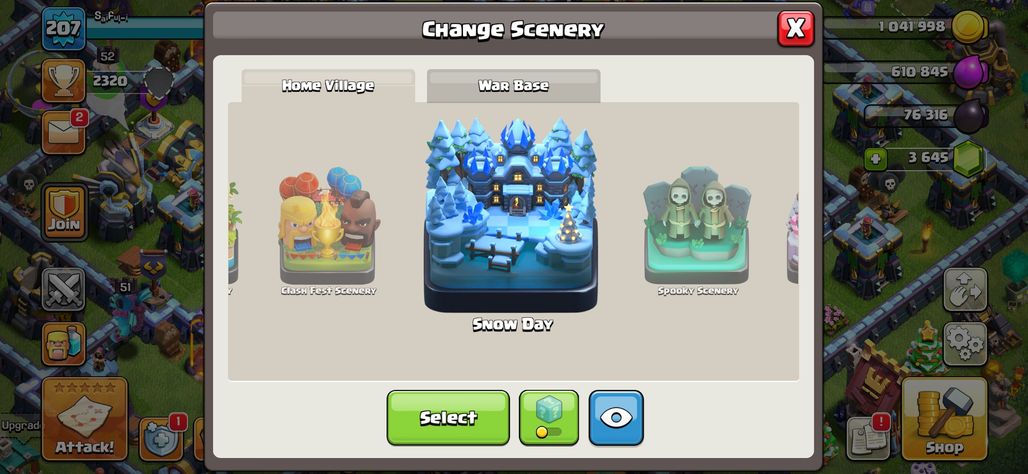This screenshot has height=474, width=1028.
Task: Toggle the random scenery dice switch
Action: point(549,418)
